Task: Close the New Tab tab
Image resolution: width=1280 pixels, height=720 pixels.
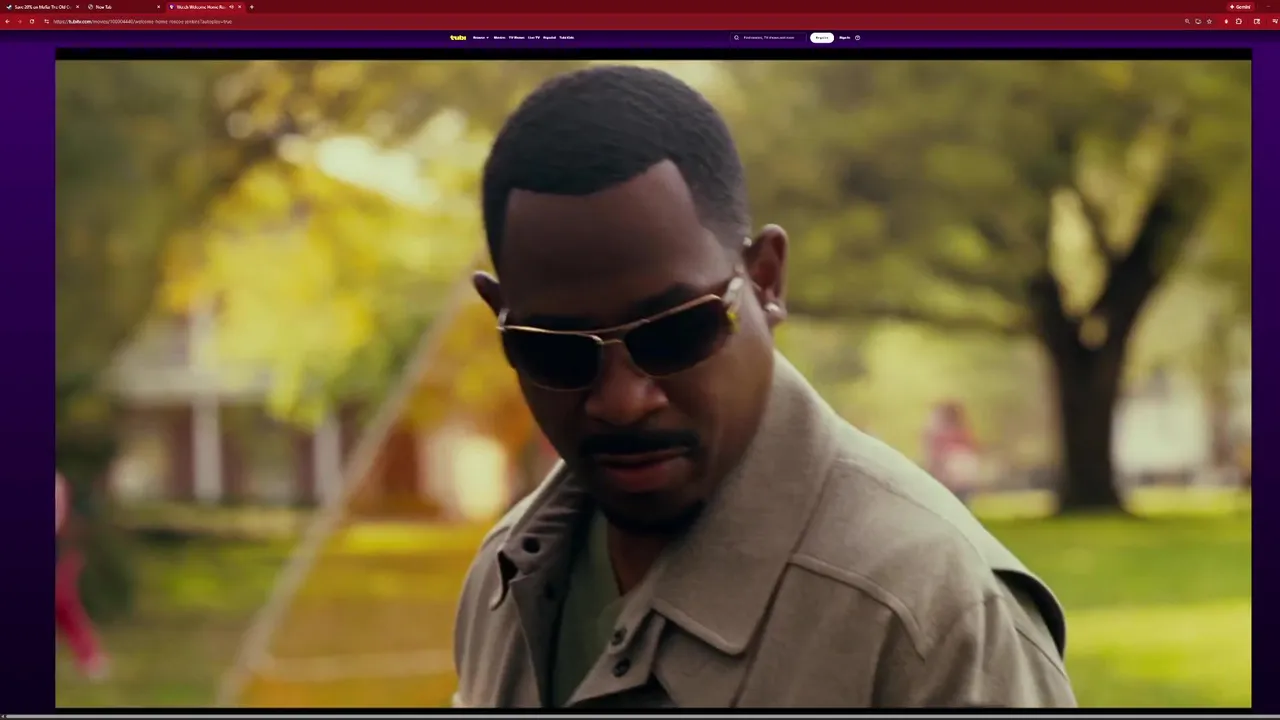Action: (158, 7)
